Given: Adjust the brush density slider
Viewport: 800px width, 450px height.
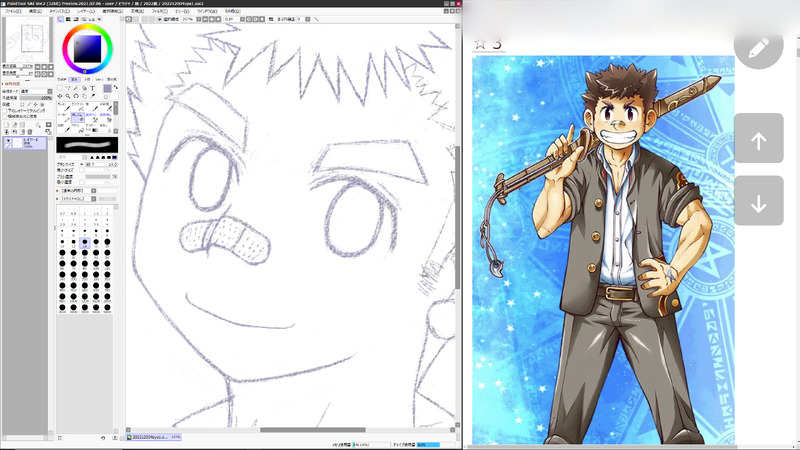Looking at the screenshot, I should coord(102,177).
